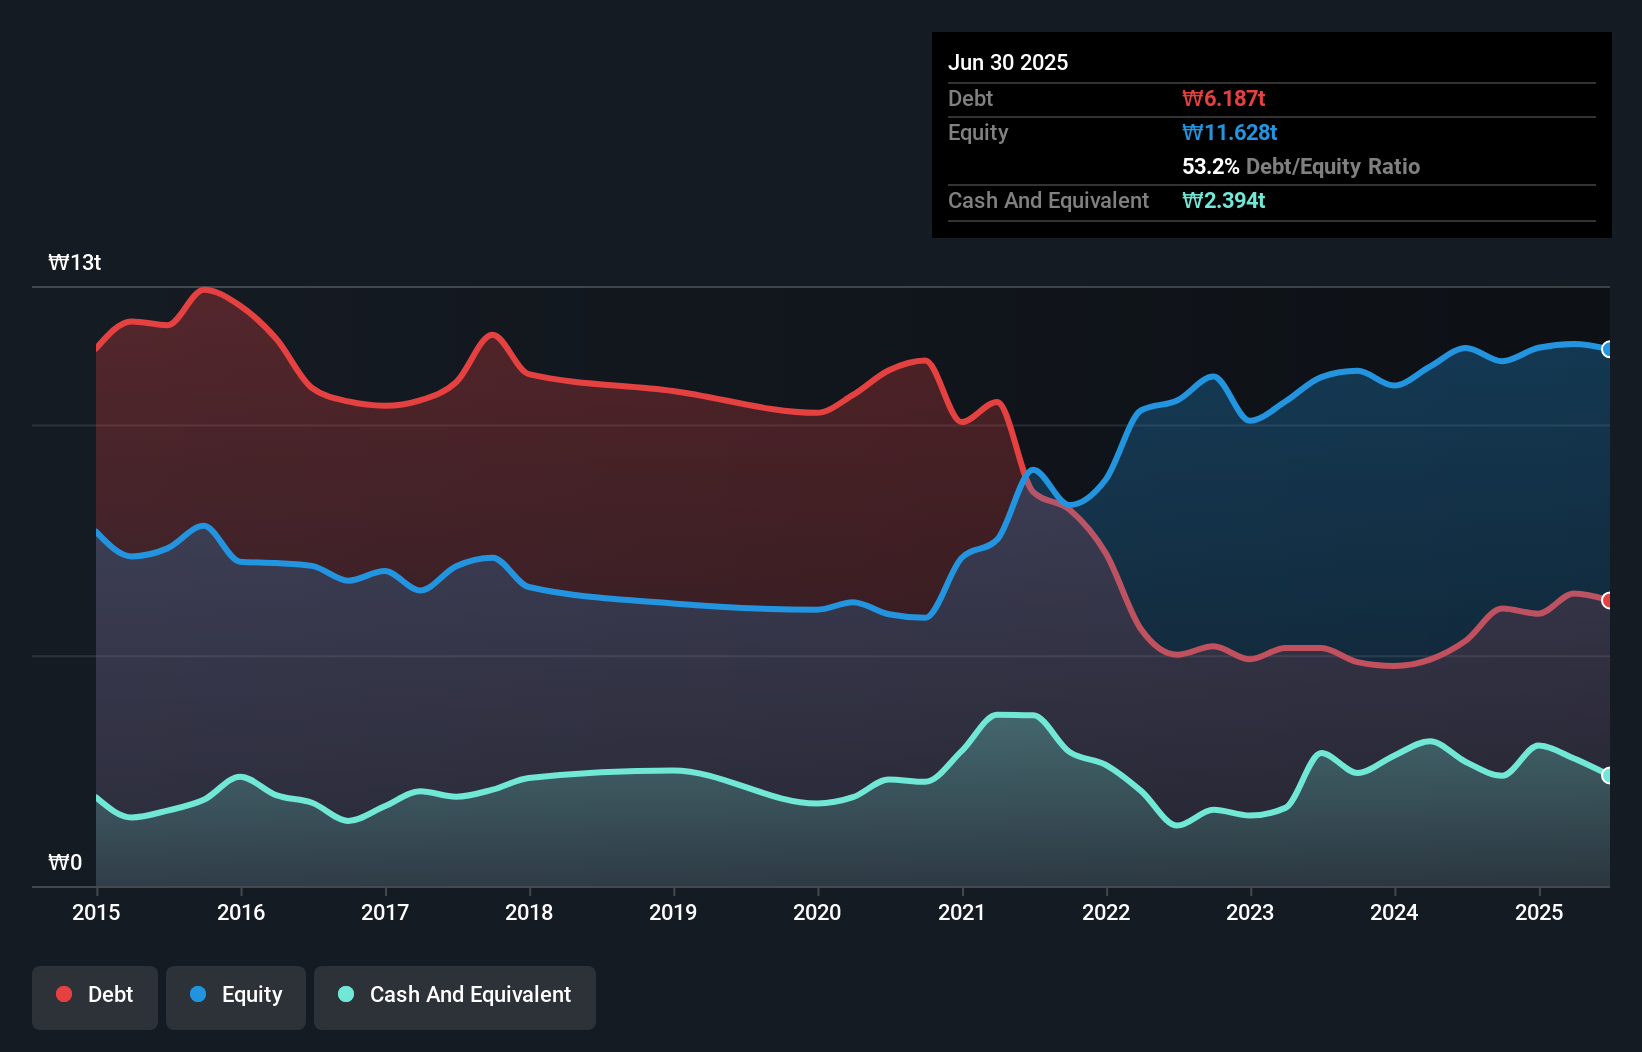Viewport: 1642px width, 1052px height.
Task: Click the ₩11.628t Equity value in tooltip
Action: 1229,132
